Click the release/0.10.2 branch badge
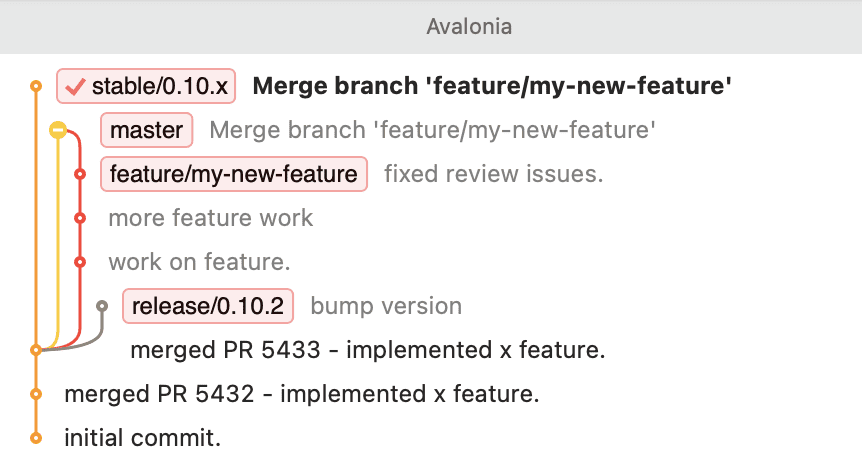 (x=207, y=306)
